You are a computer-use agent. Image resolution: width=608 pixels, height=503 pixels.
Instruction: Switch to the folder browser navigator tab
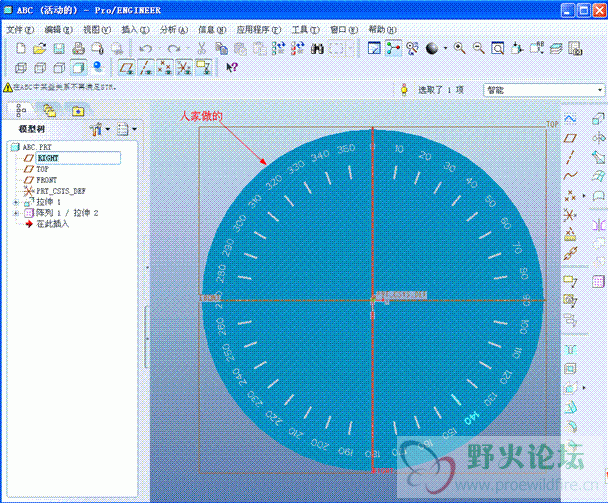pos(49,111)
